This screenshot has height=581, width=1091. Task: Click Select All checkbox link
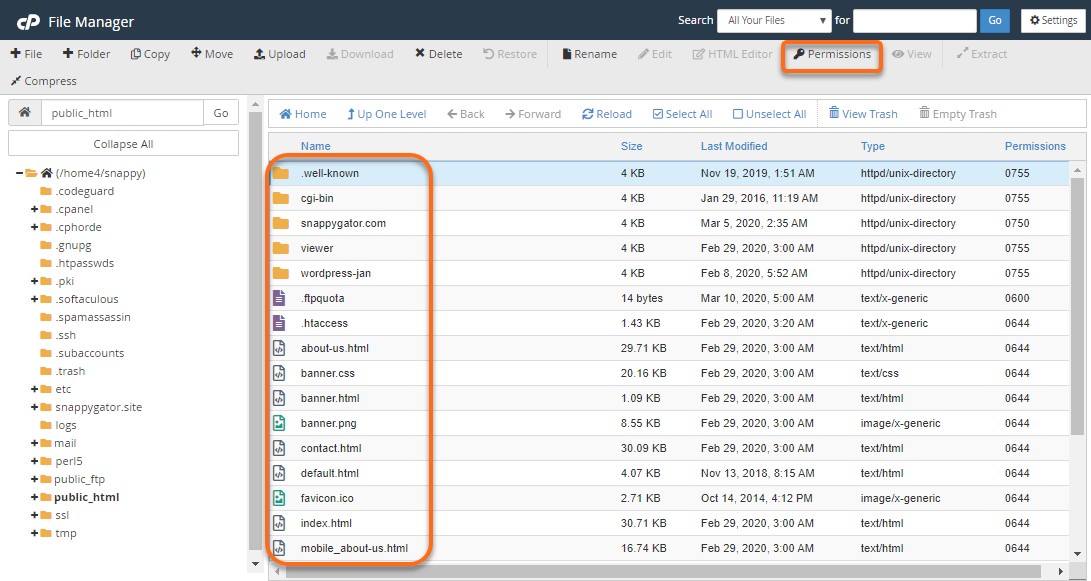click(x=682, y=113)
